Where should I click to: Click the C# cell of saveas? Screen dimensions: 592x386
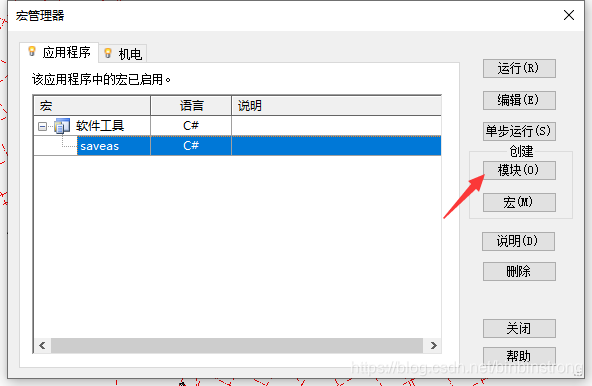[x=191, y=146]
